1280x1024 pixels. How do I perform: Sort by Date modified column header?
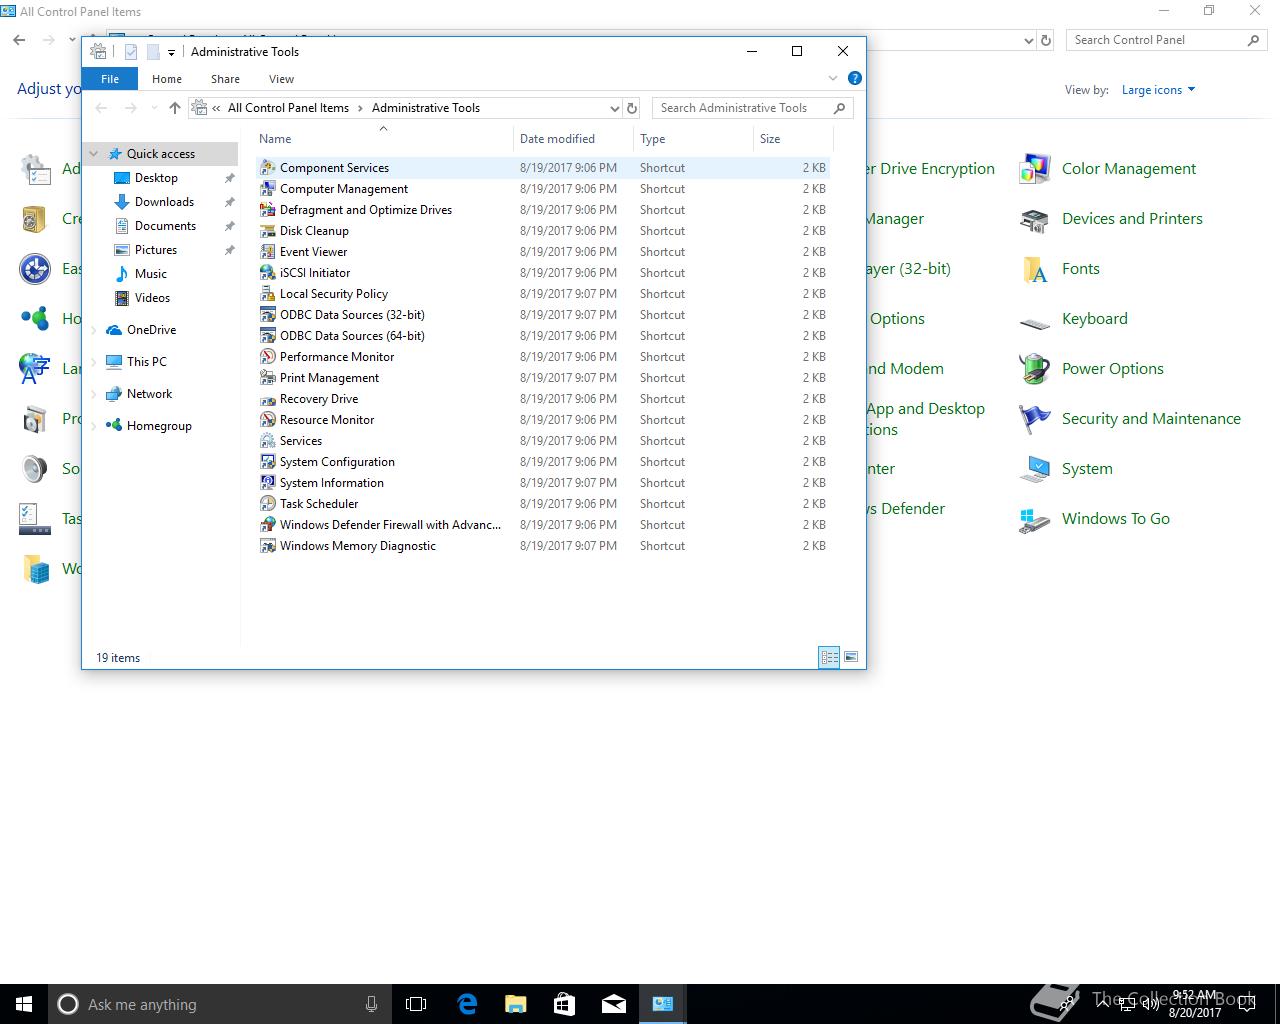pyautogui.click(x=573, y=139)
